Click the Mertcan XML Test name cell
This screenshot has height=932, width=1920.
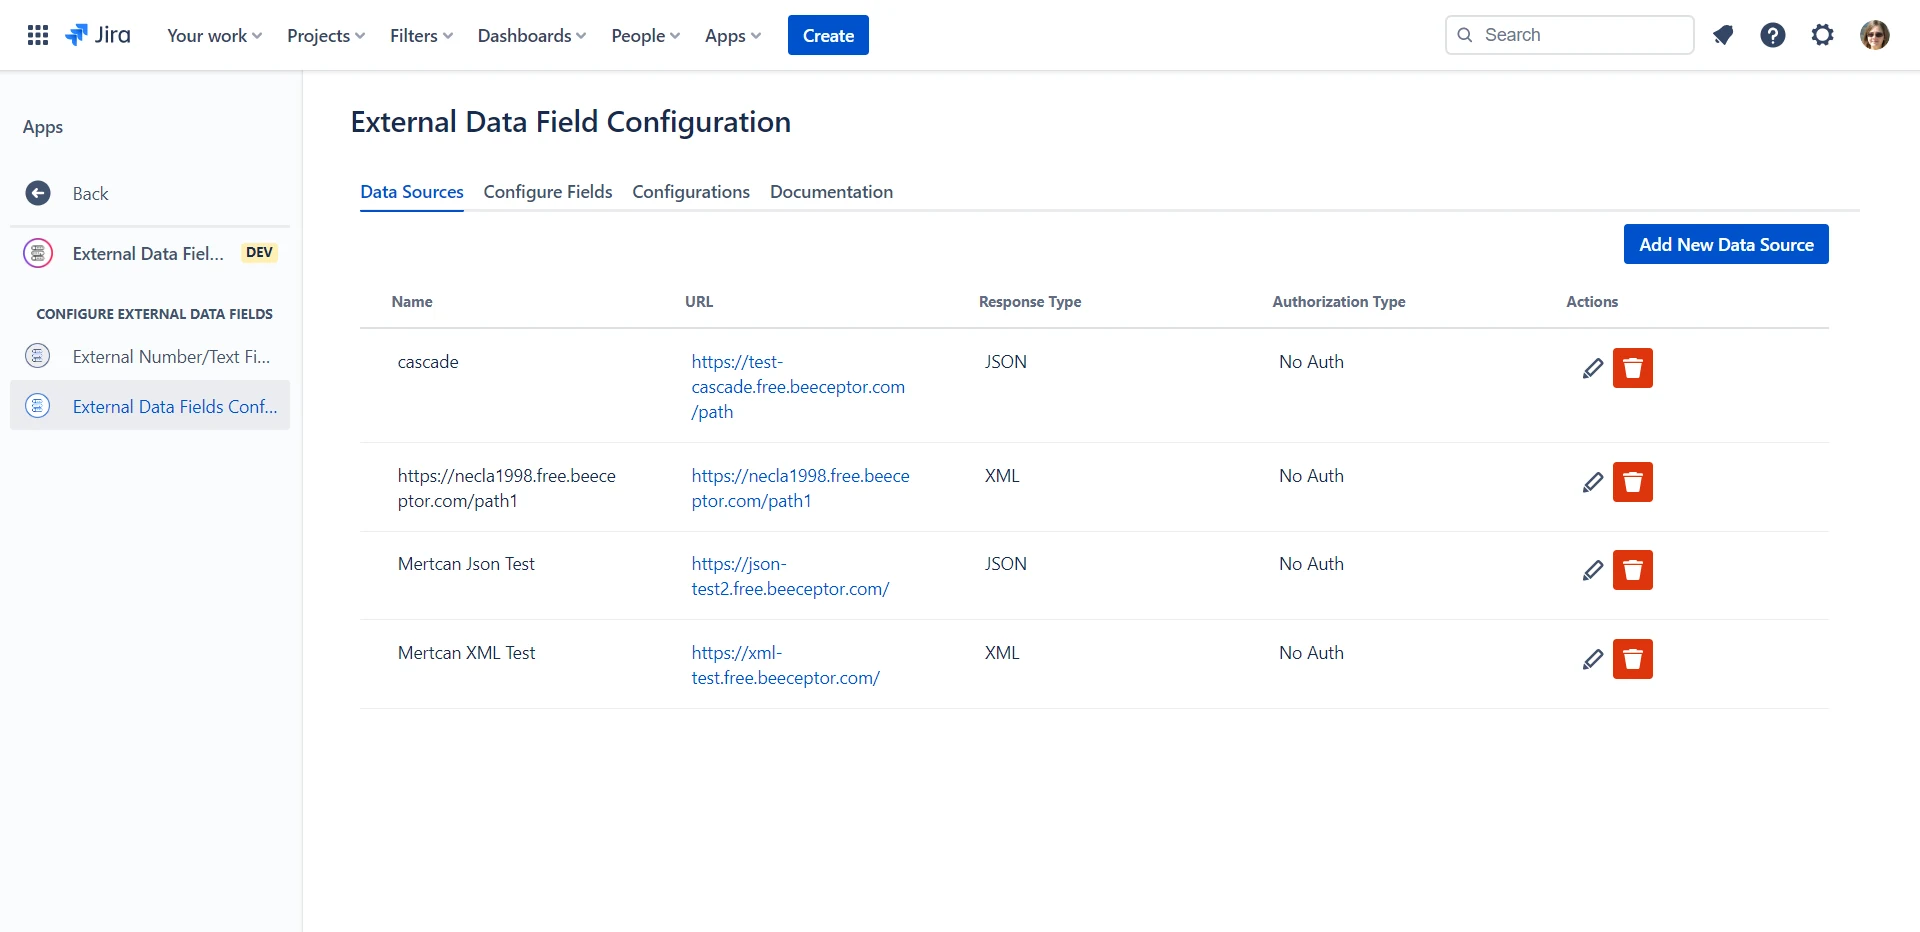466,653
